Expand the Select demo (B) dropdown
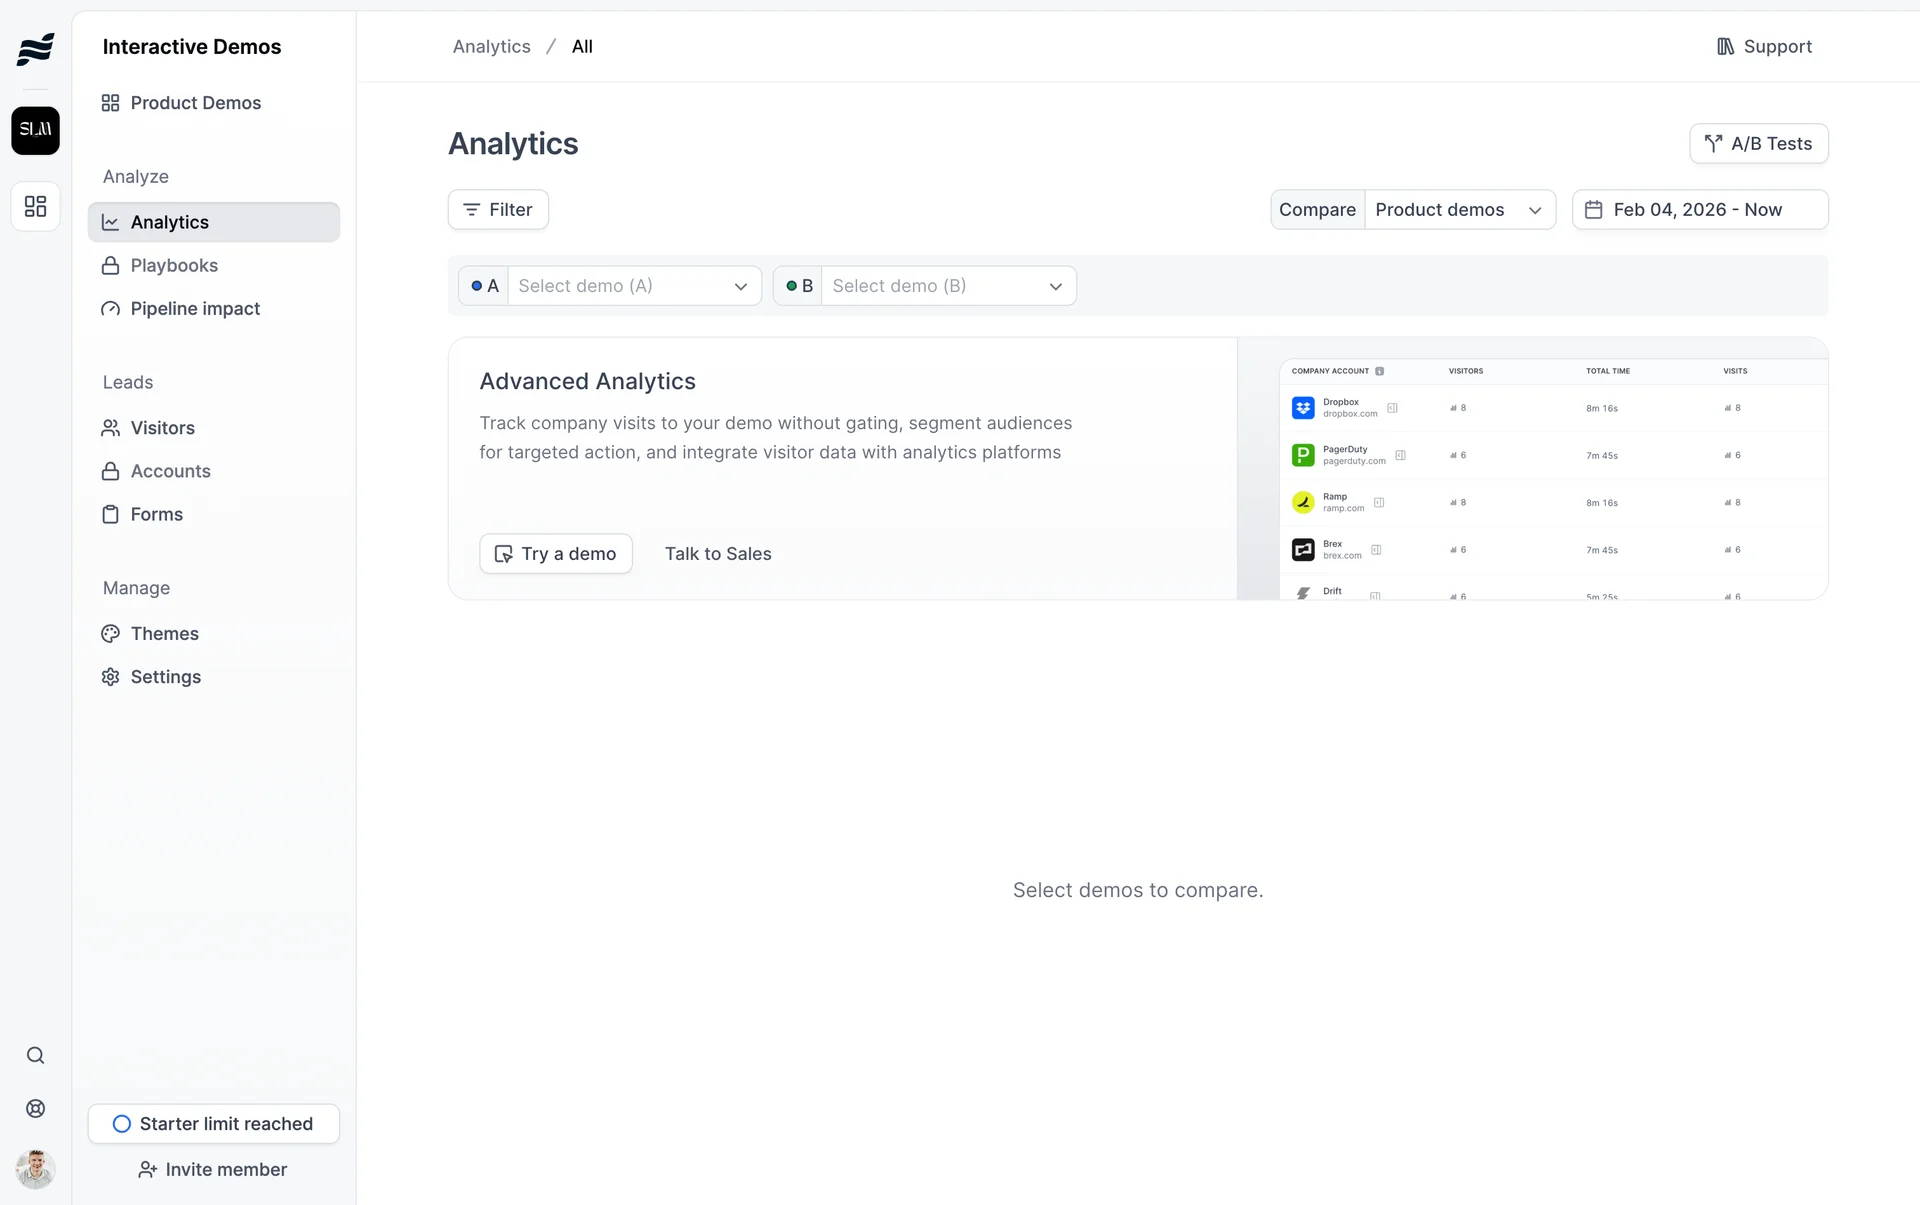 click(948, 286)
